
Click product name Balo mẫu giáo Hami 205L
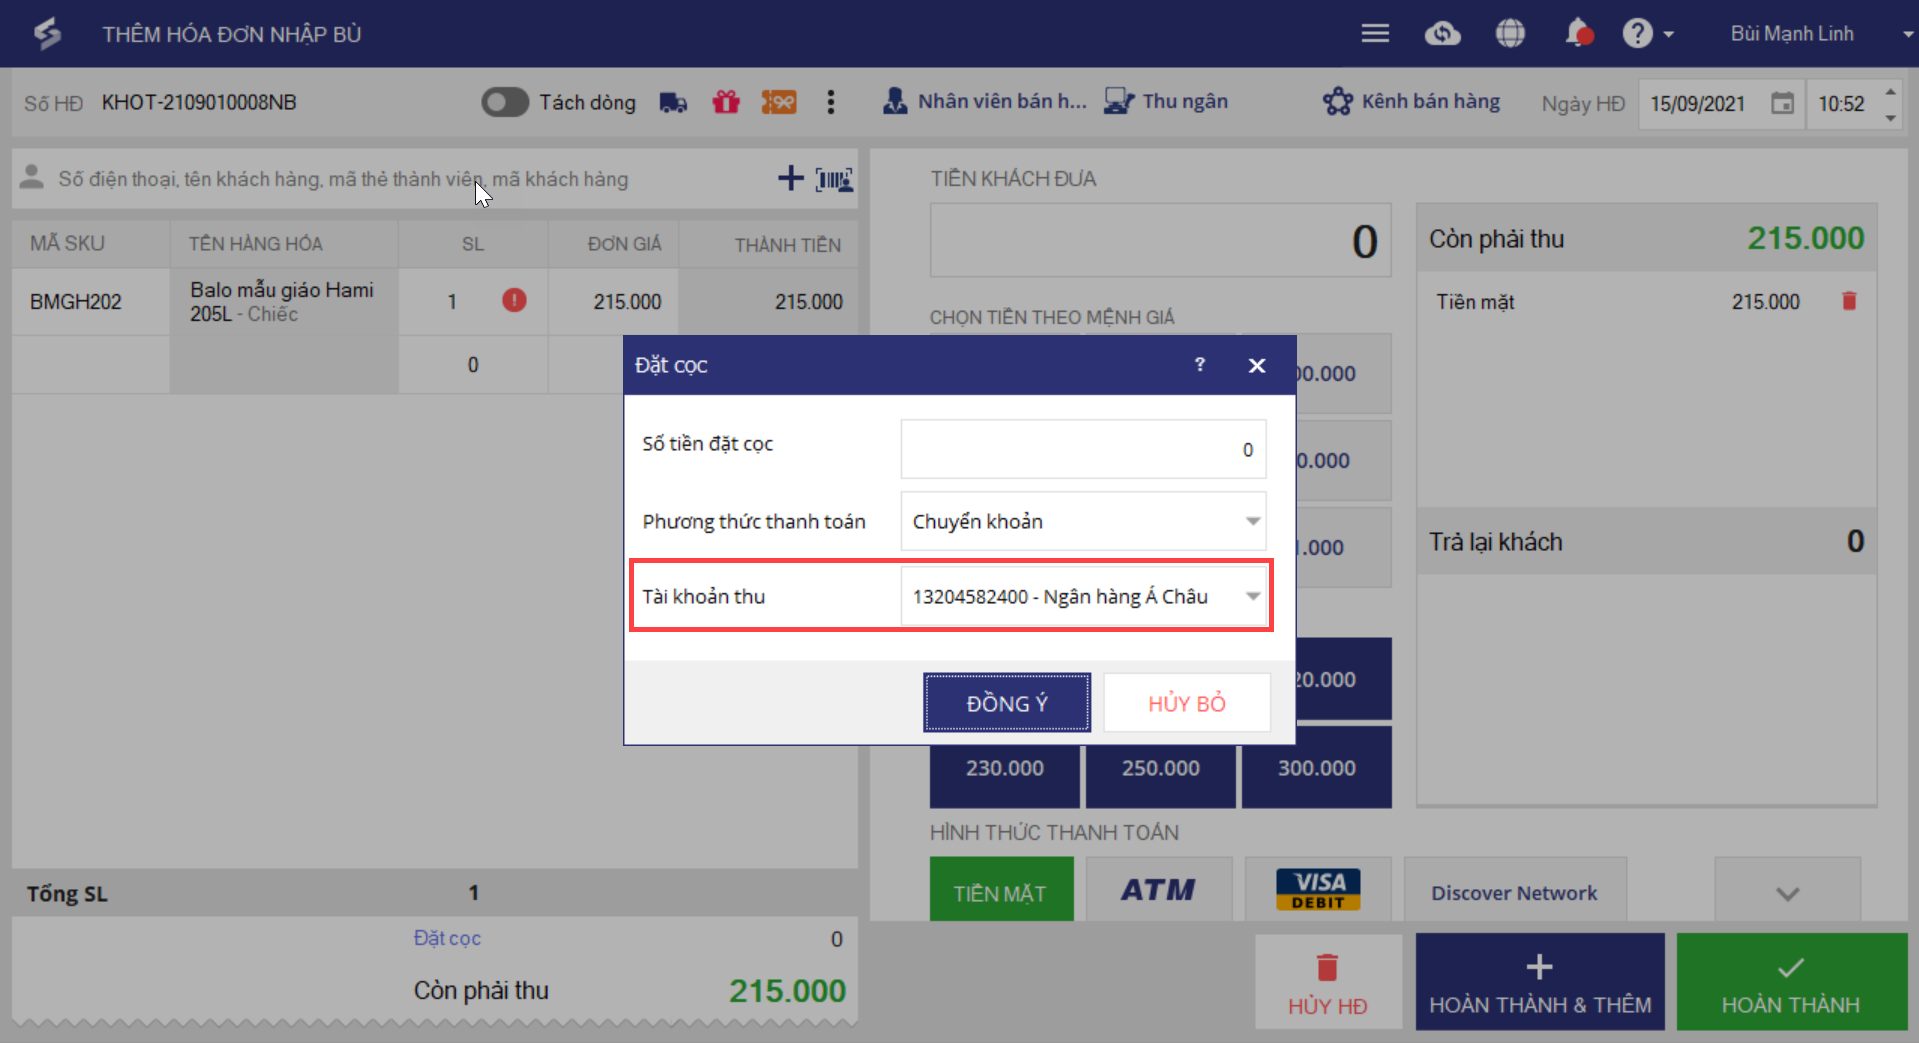pos(282,301)
